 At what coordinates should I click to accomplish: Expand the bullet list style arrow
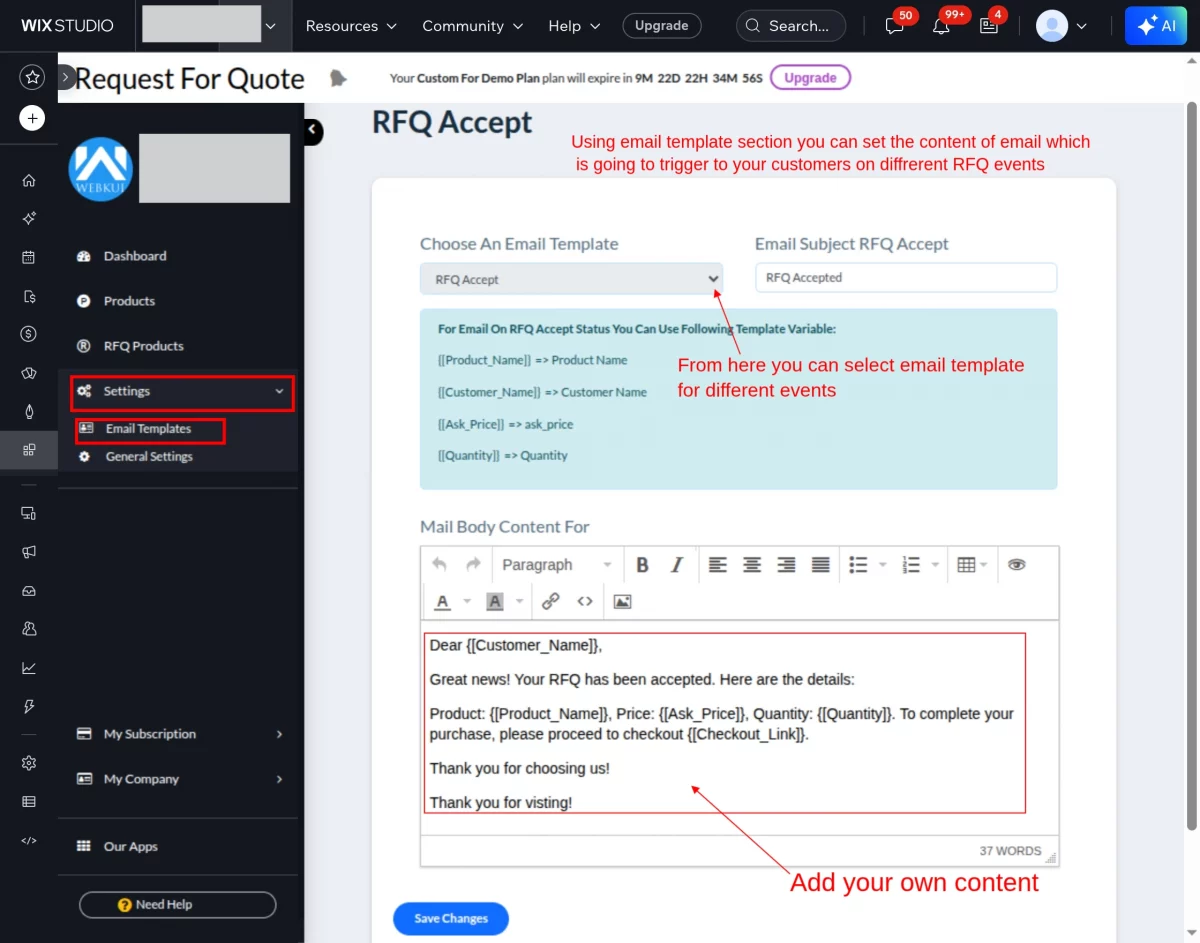[883, 565]
